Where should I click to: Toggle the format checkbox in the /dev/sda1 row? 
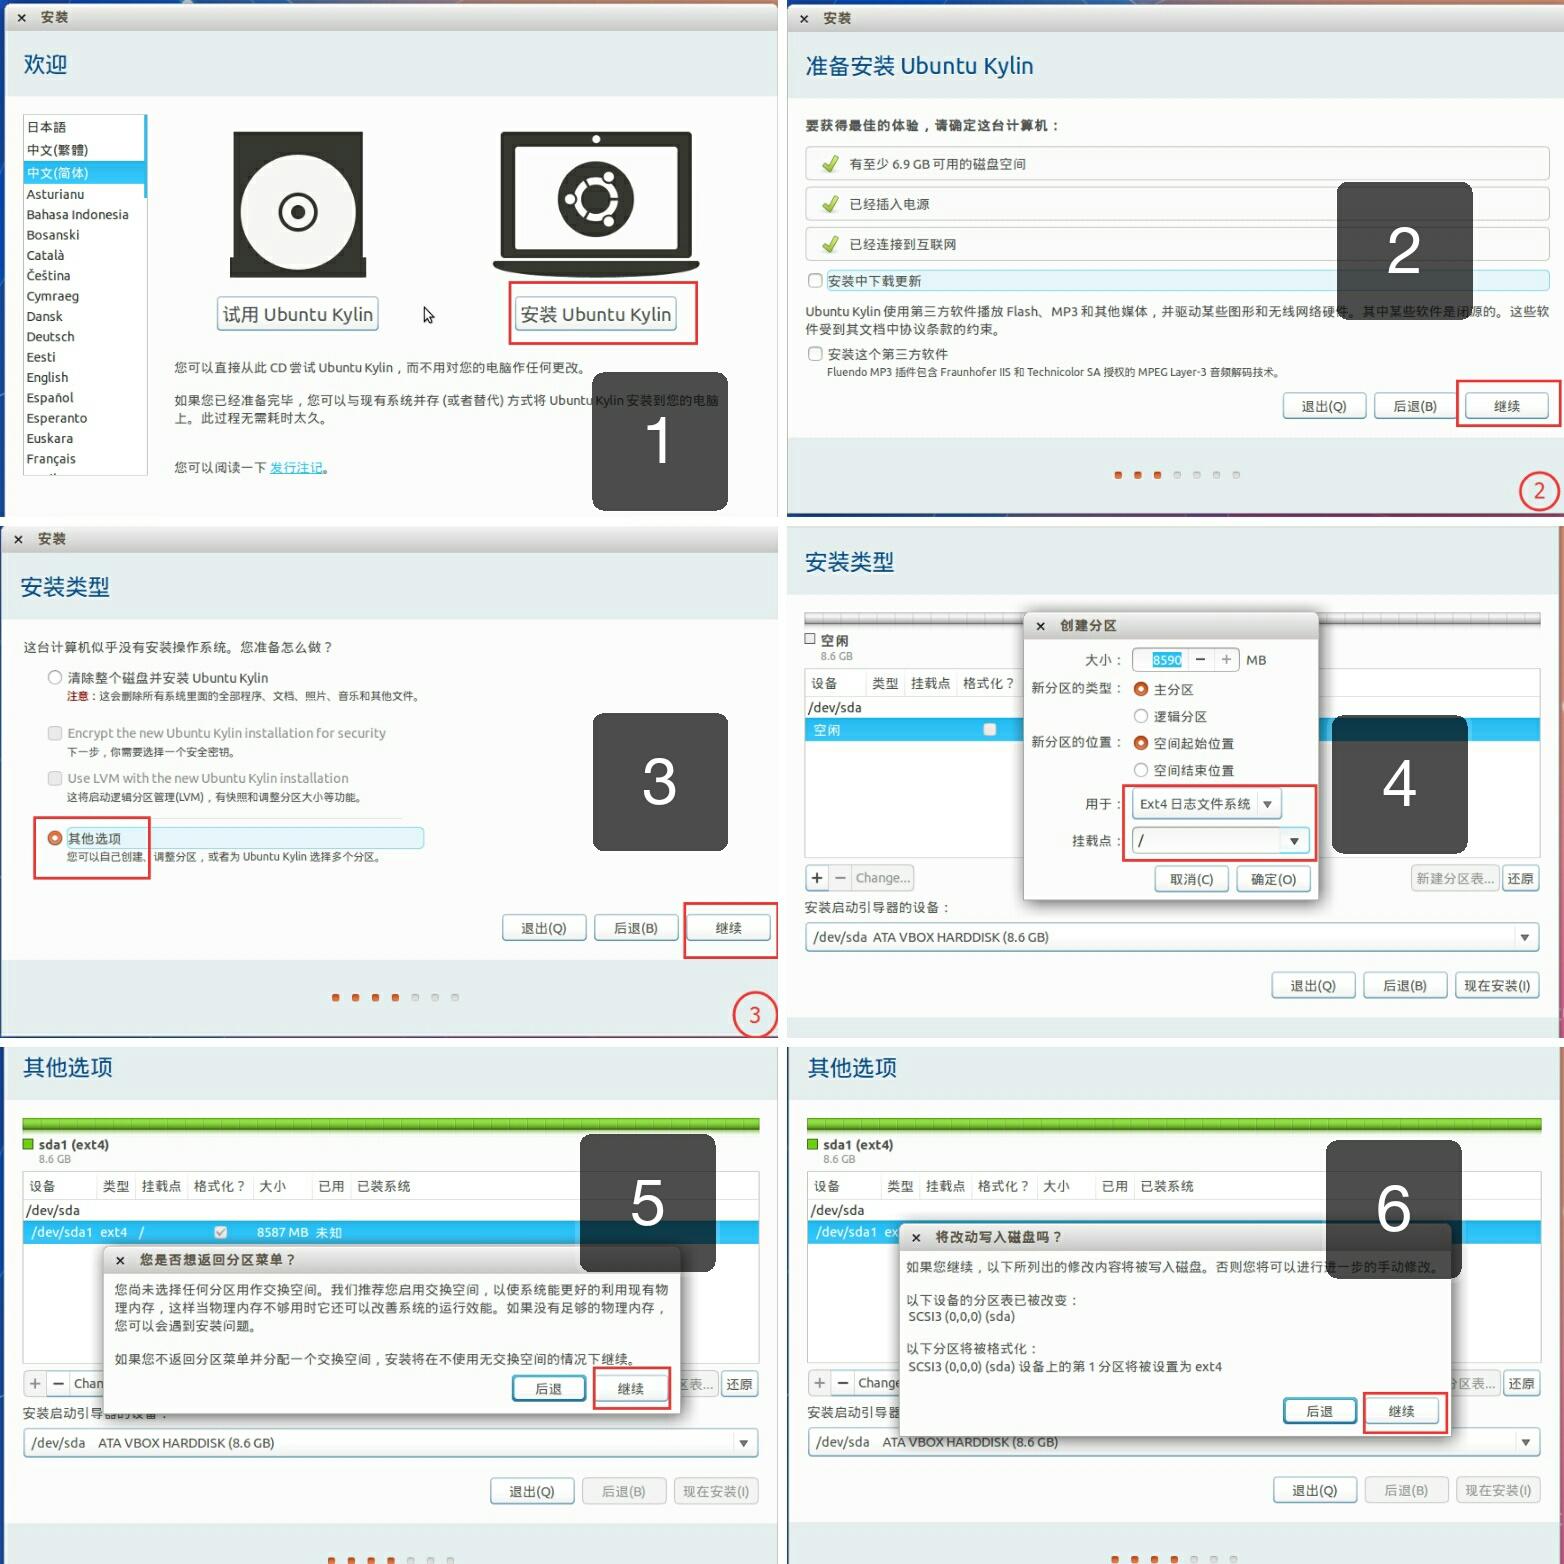(220, 1232)
